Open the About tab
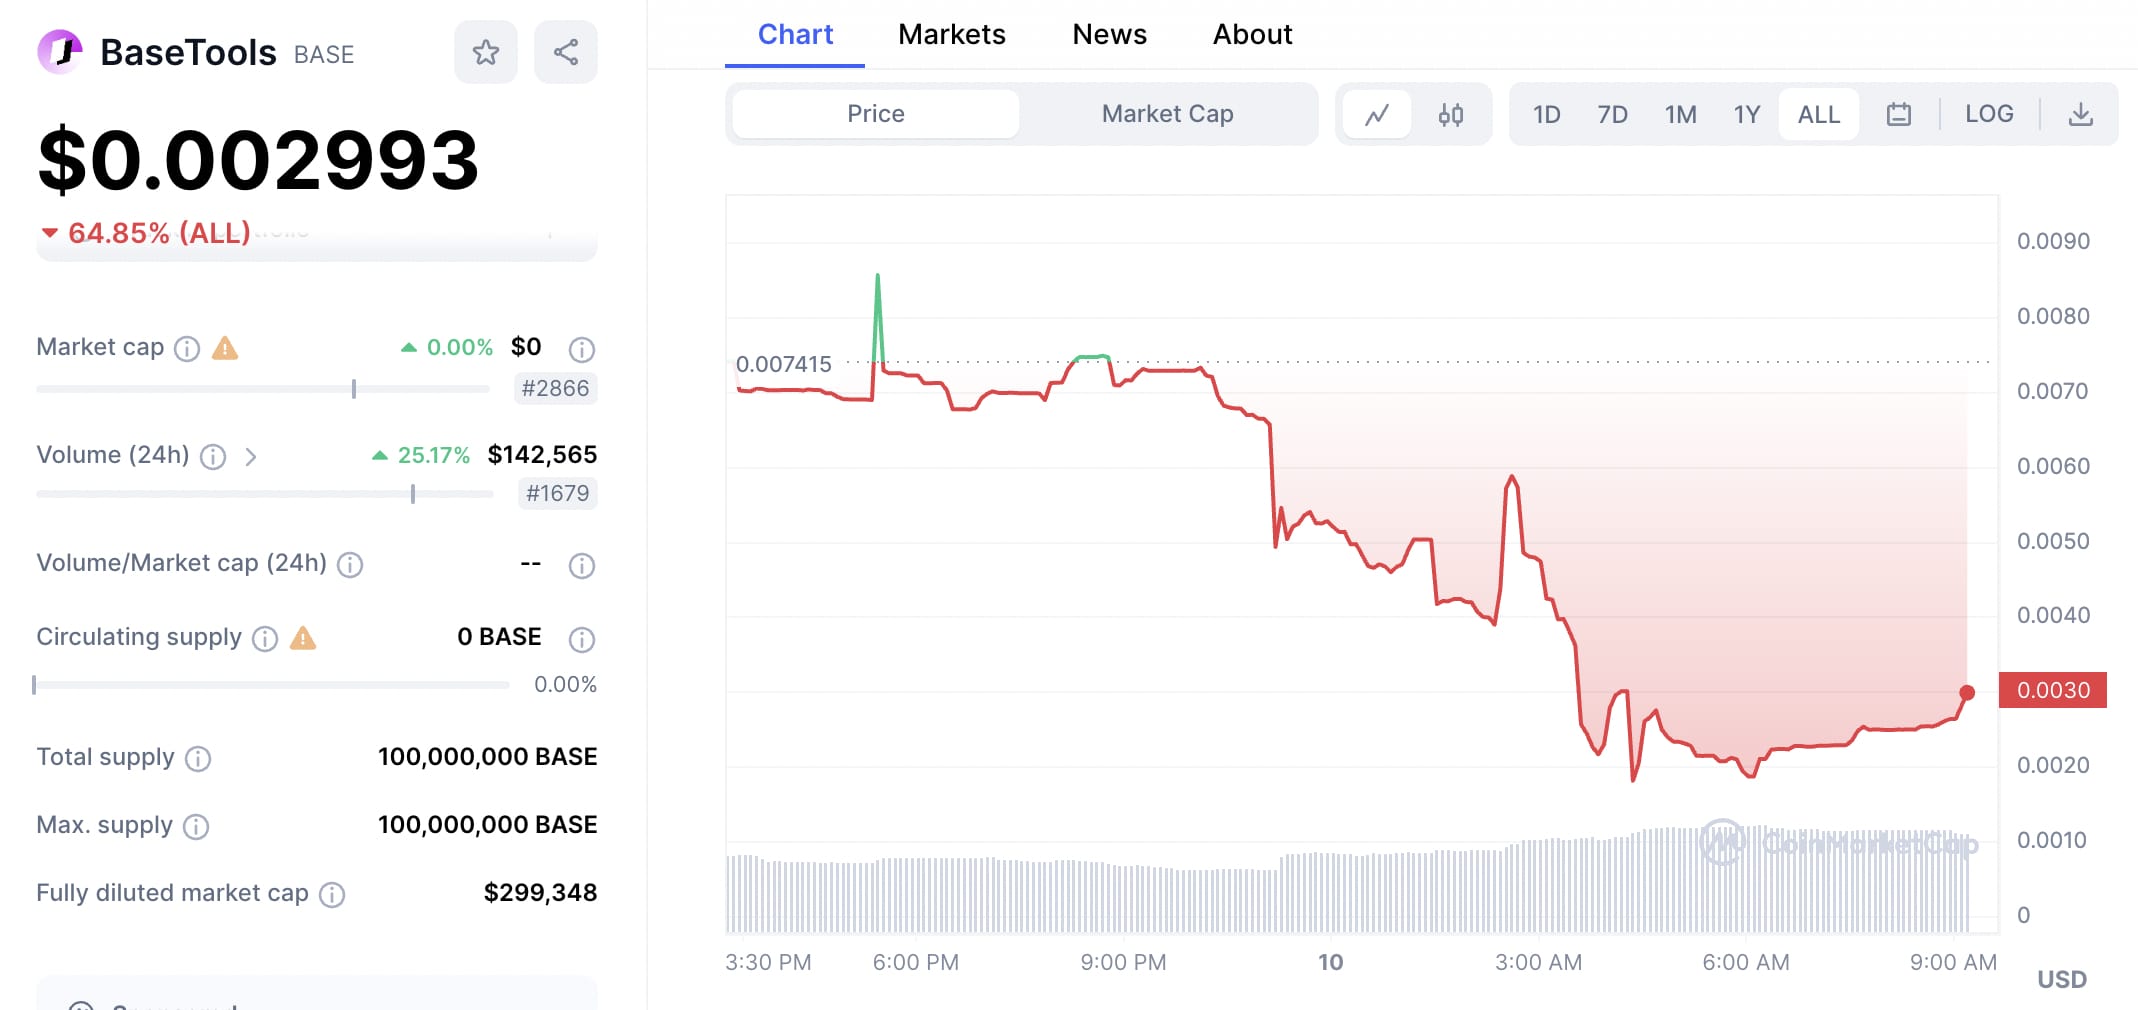Image resolution: width=2138 pixels, height=1010 pixels. click(1252, 34)
